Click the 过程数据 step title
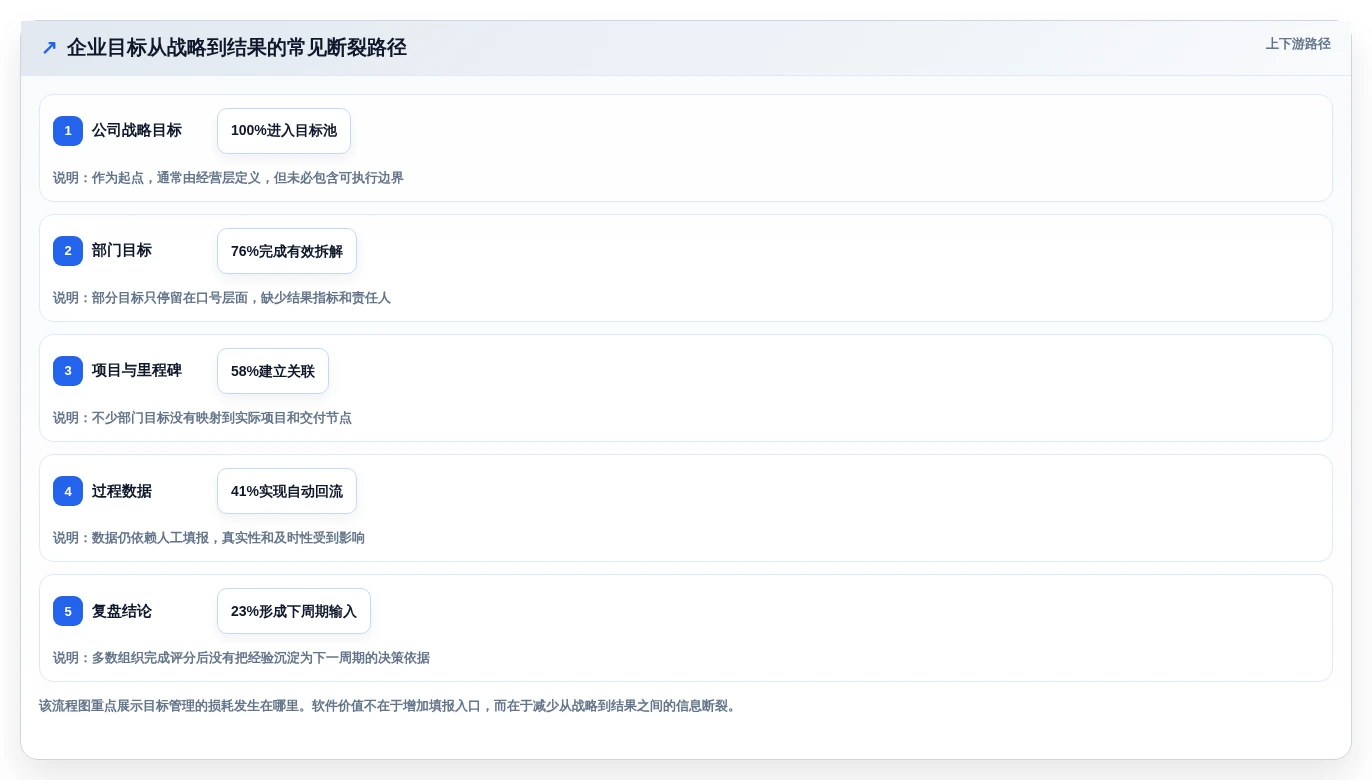This screenshot has height=780, width=1372. point(122,491)
